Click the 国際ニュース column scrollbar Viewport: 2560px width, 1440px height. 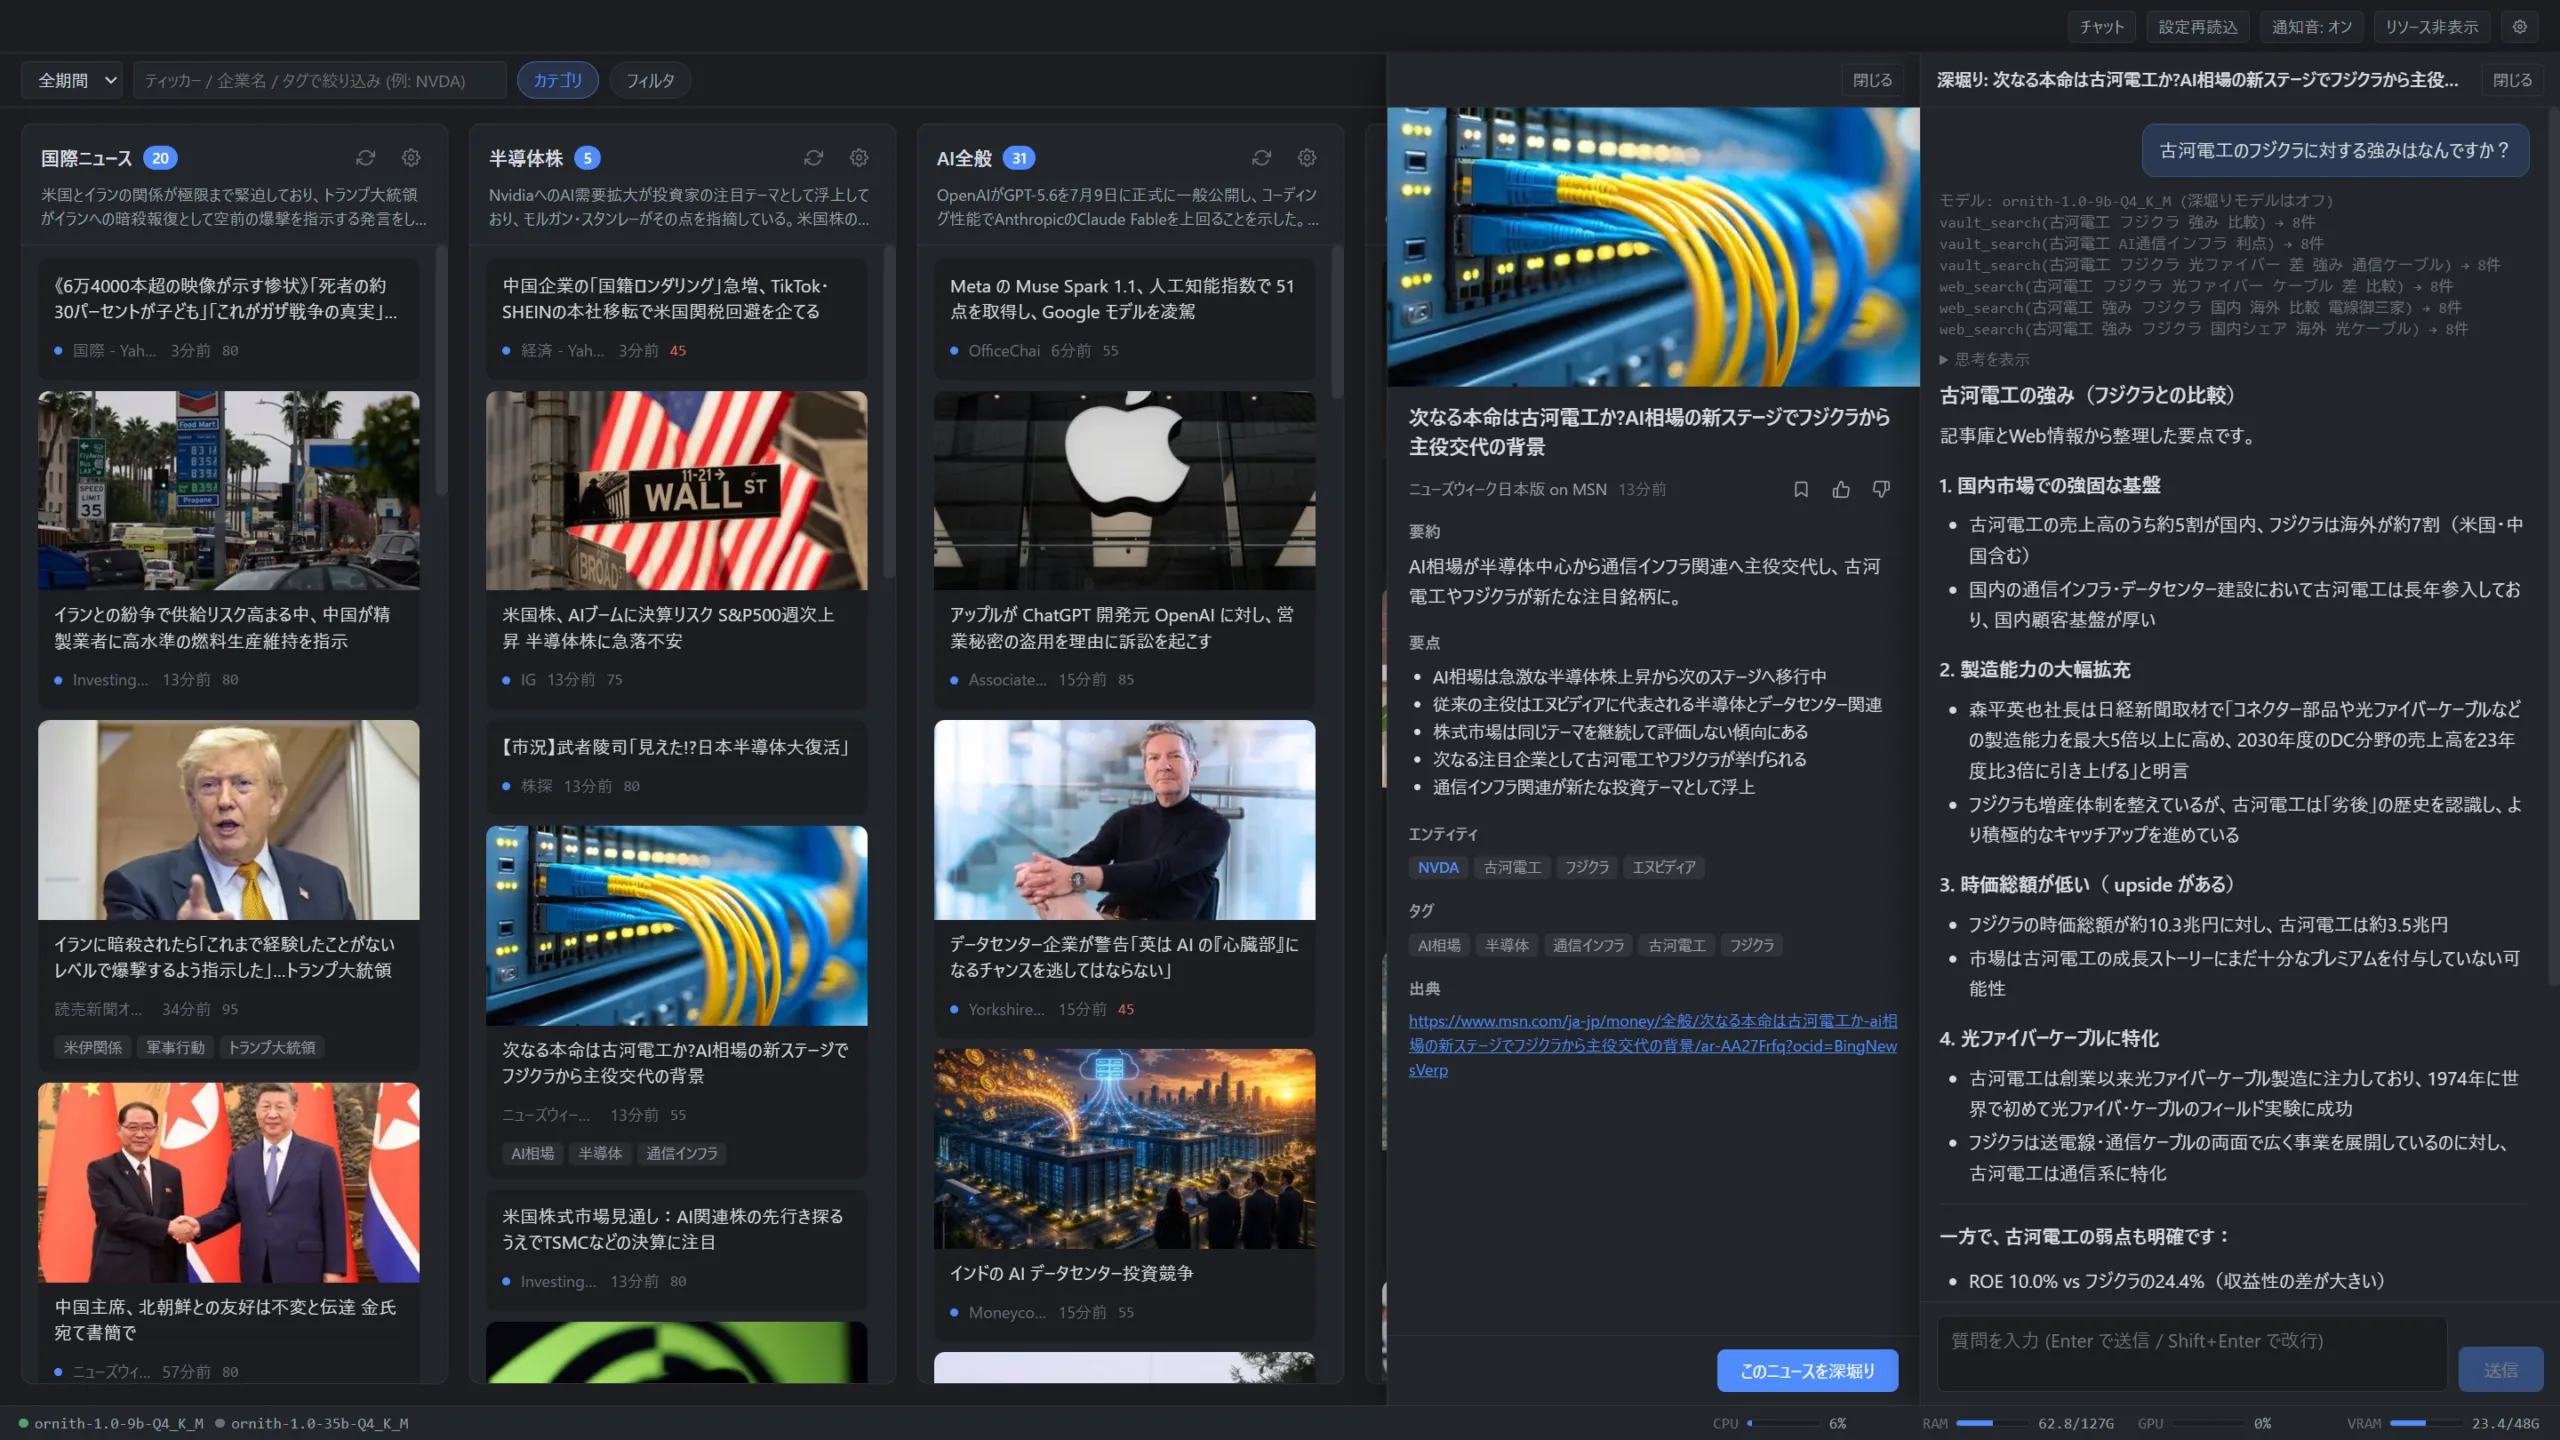pyautogui.click(x=441, y=370)
